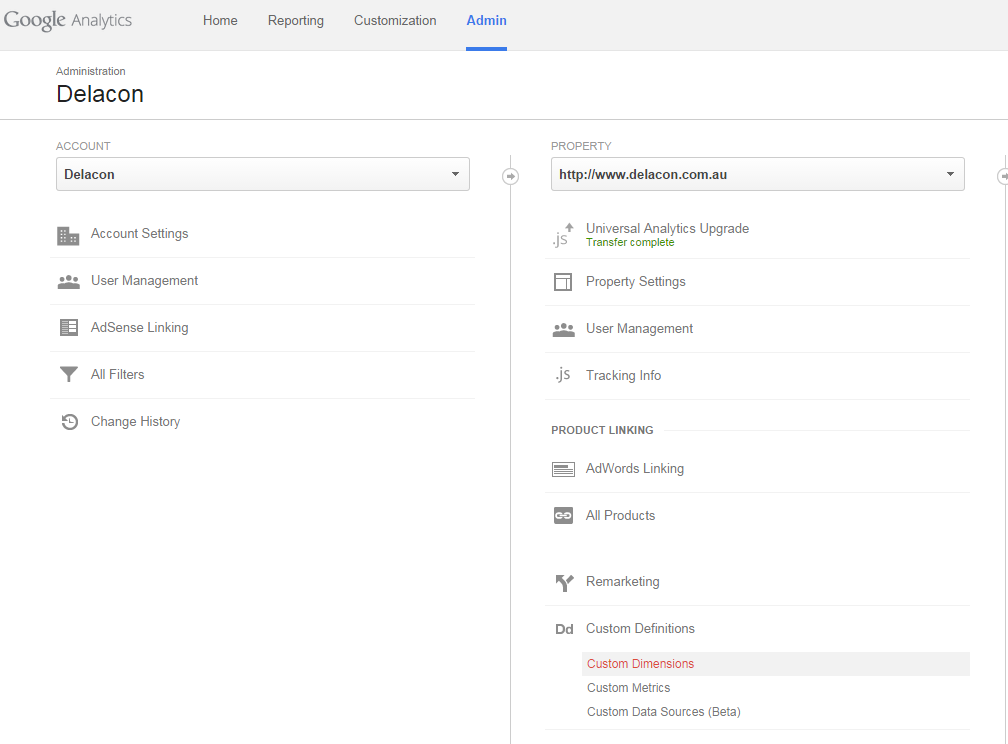Image resolution: width=1008 pixels, height=744 pixels.
Task: Select Custom Dimensions
Action: click(776, 664)
